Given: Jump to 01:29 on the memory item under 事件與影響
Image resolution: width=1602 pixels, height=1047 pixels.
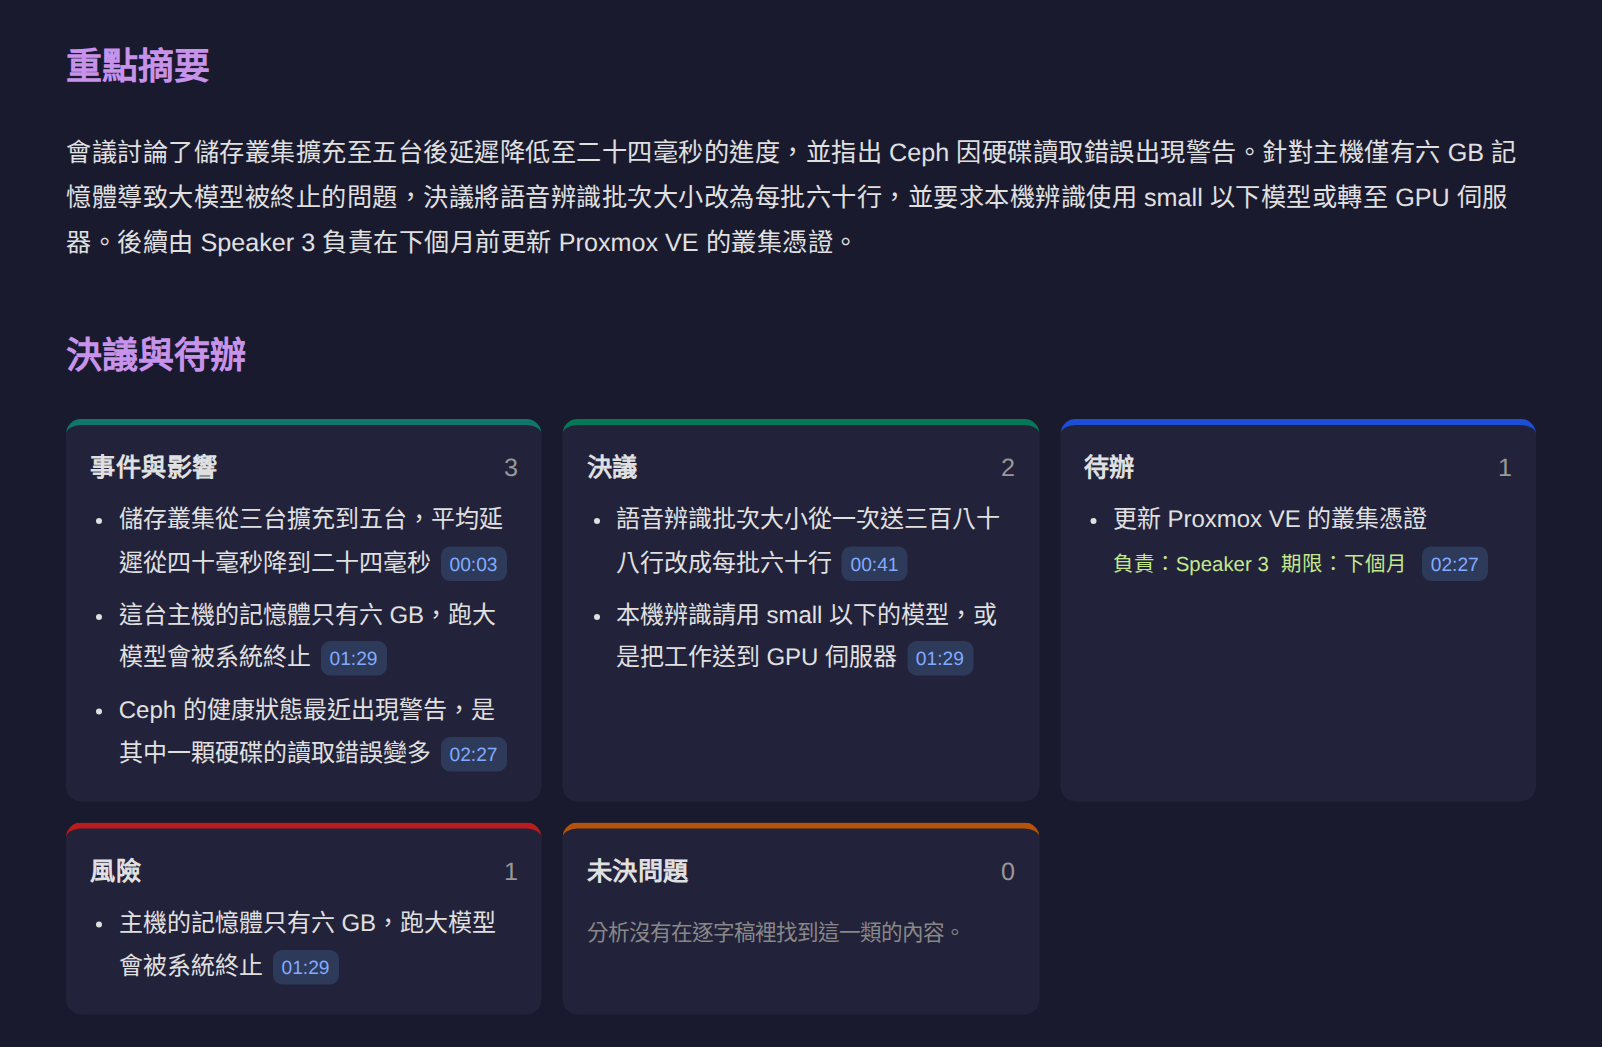Looking at the screenshot, I should click(353, 658).
